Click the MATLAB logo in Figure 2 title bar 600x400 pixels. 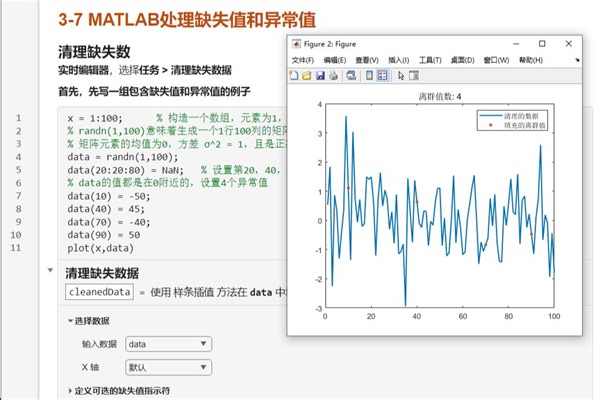click(296, 44)
